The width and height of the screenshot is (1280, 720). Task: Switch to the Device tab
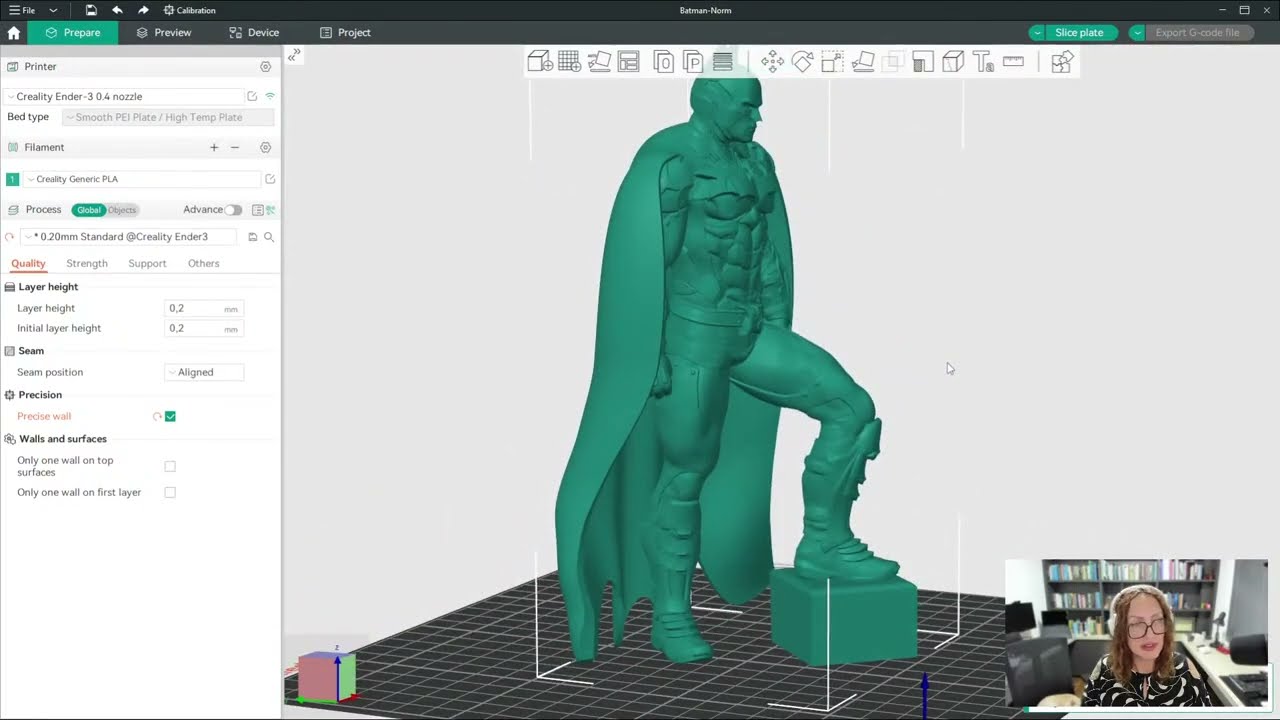pyautogui.click(x=254, y=32)
